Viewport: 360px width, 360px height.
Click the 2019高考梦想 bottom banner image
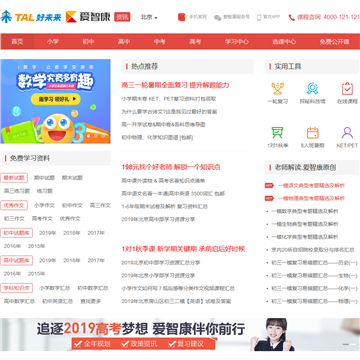point(180,335)
